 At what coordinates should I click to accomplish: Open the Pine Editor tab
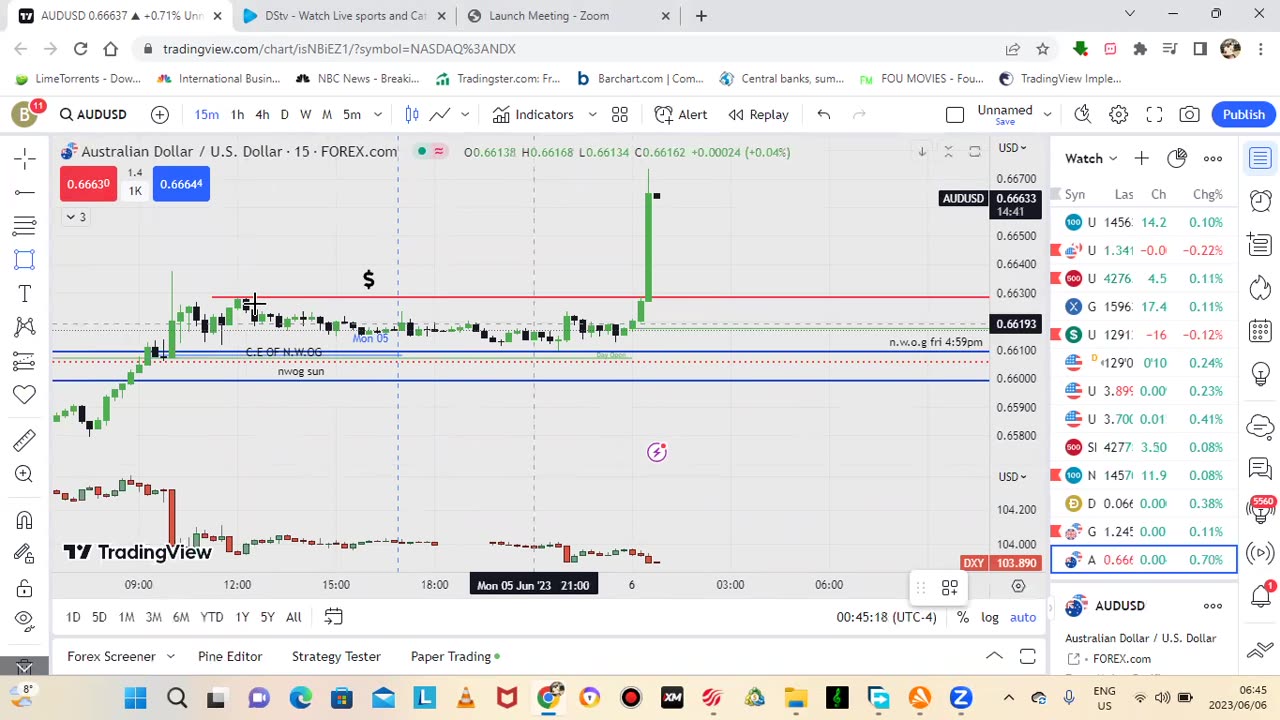pos(230,656)
